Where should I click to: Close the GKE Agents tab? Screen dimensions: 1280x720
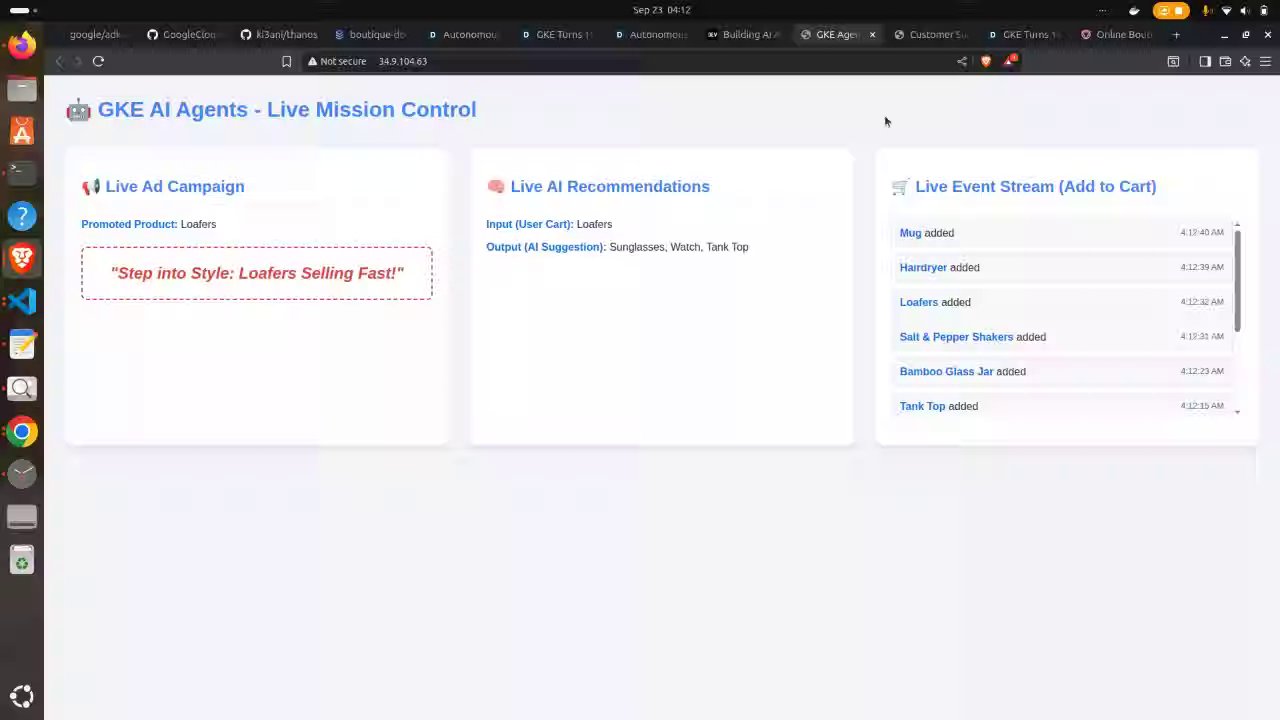click(872, 34)
